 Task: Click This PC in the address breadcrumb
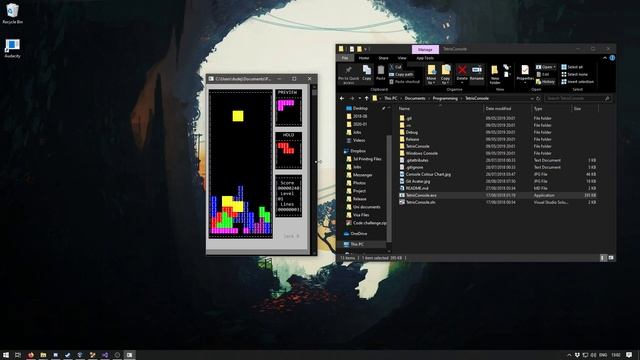point(390,98)
